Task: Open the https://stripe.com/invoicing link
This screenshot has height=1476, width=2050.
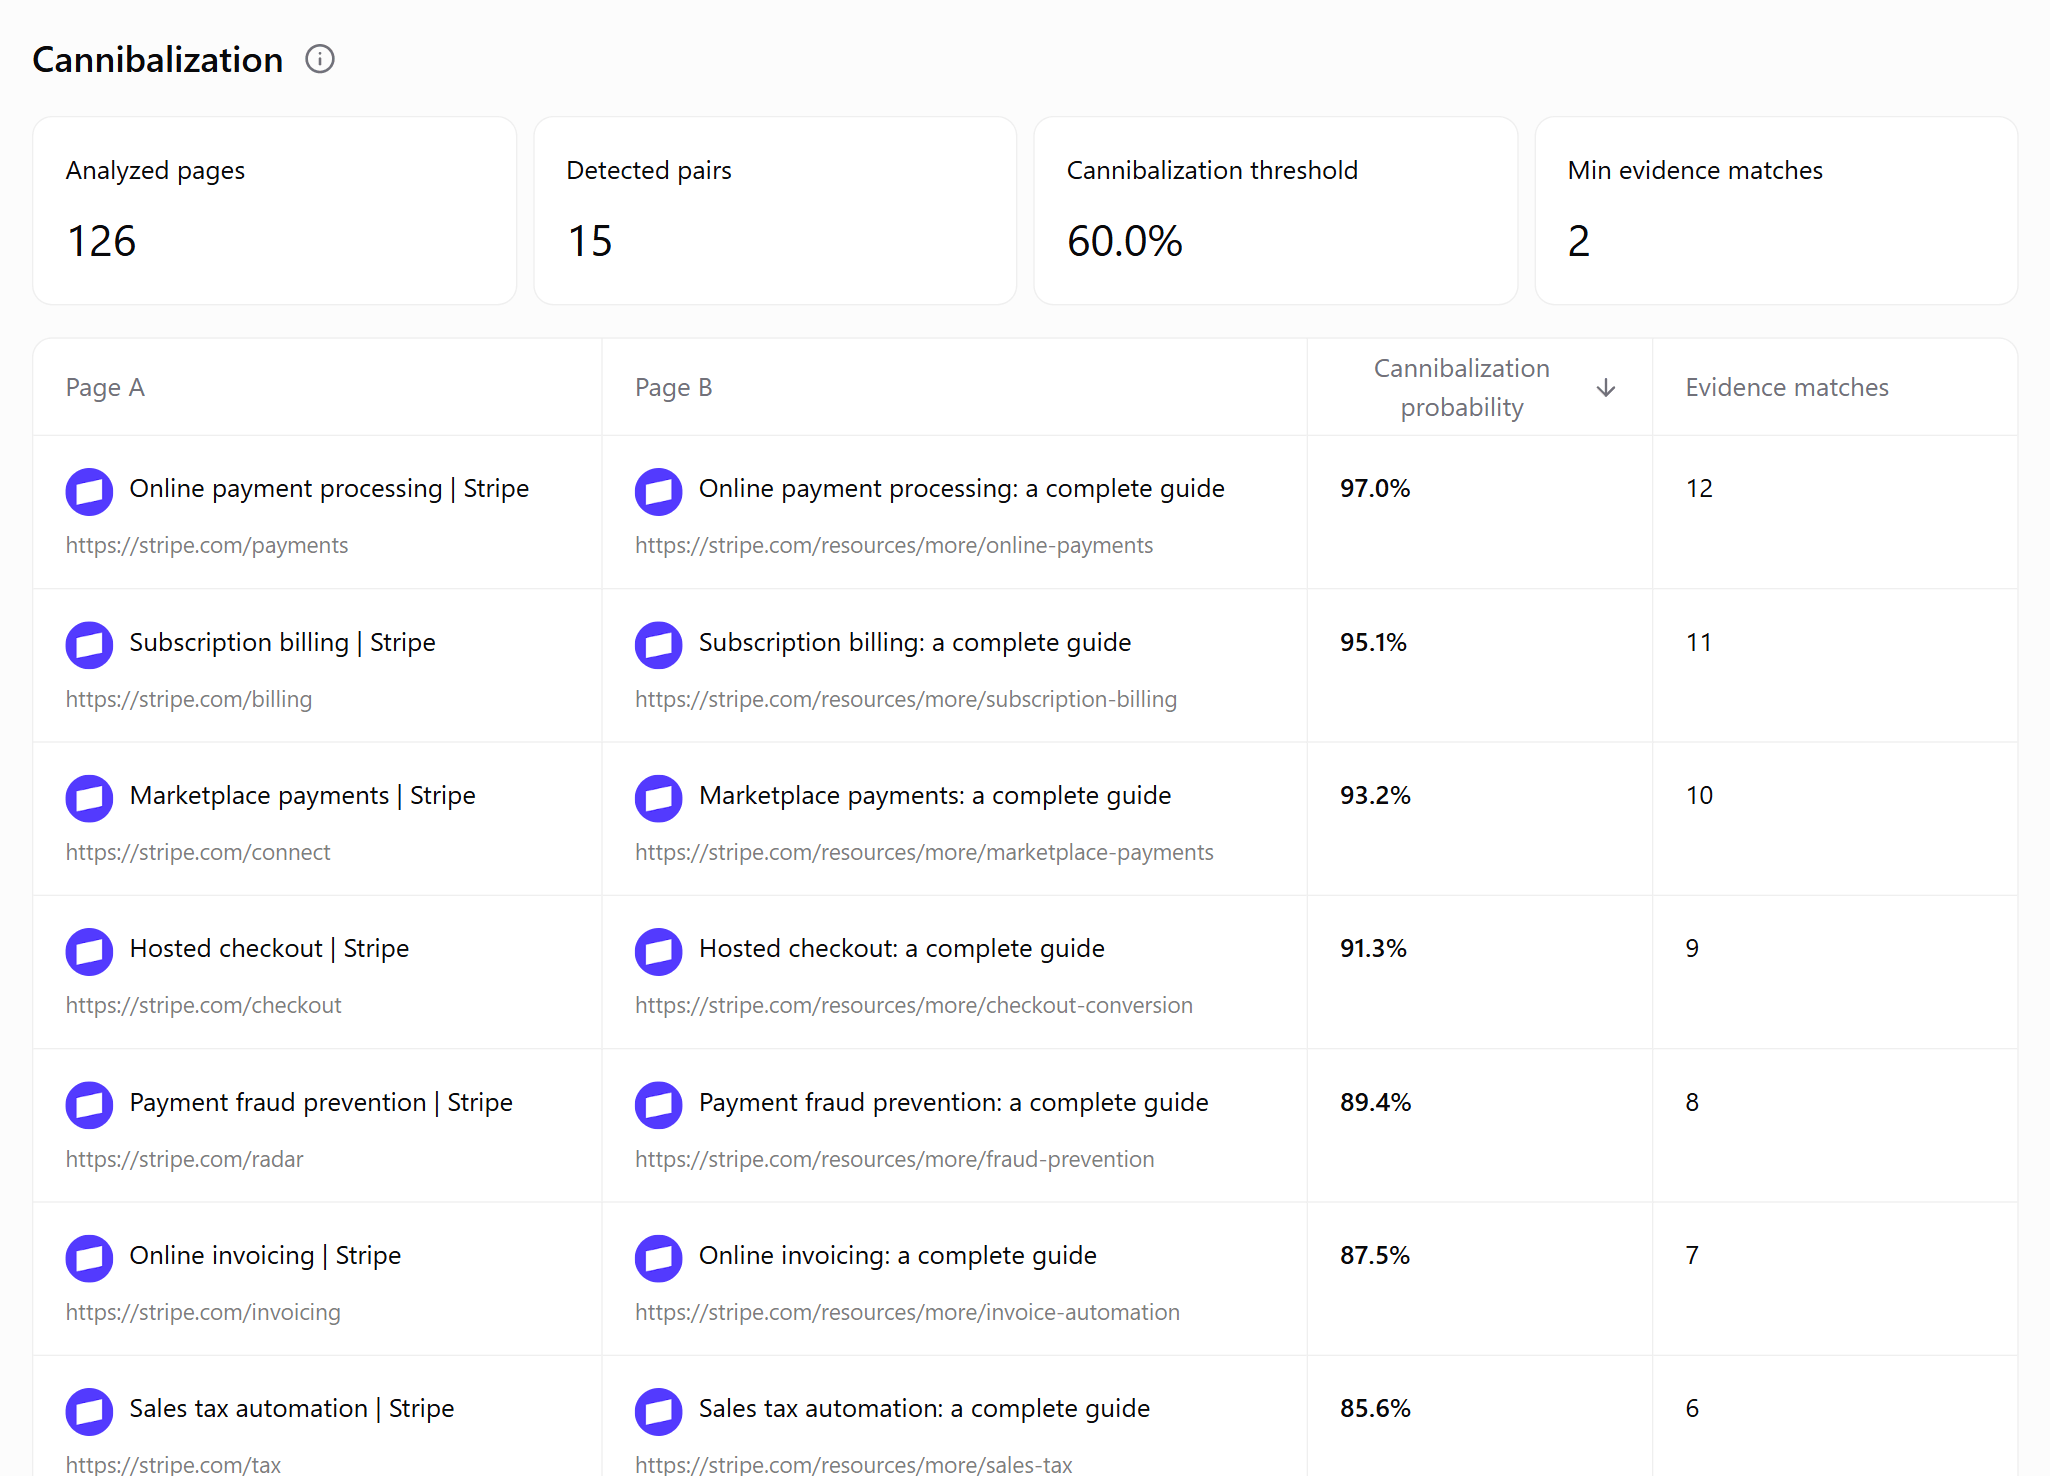Action: (203, 1312)
